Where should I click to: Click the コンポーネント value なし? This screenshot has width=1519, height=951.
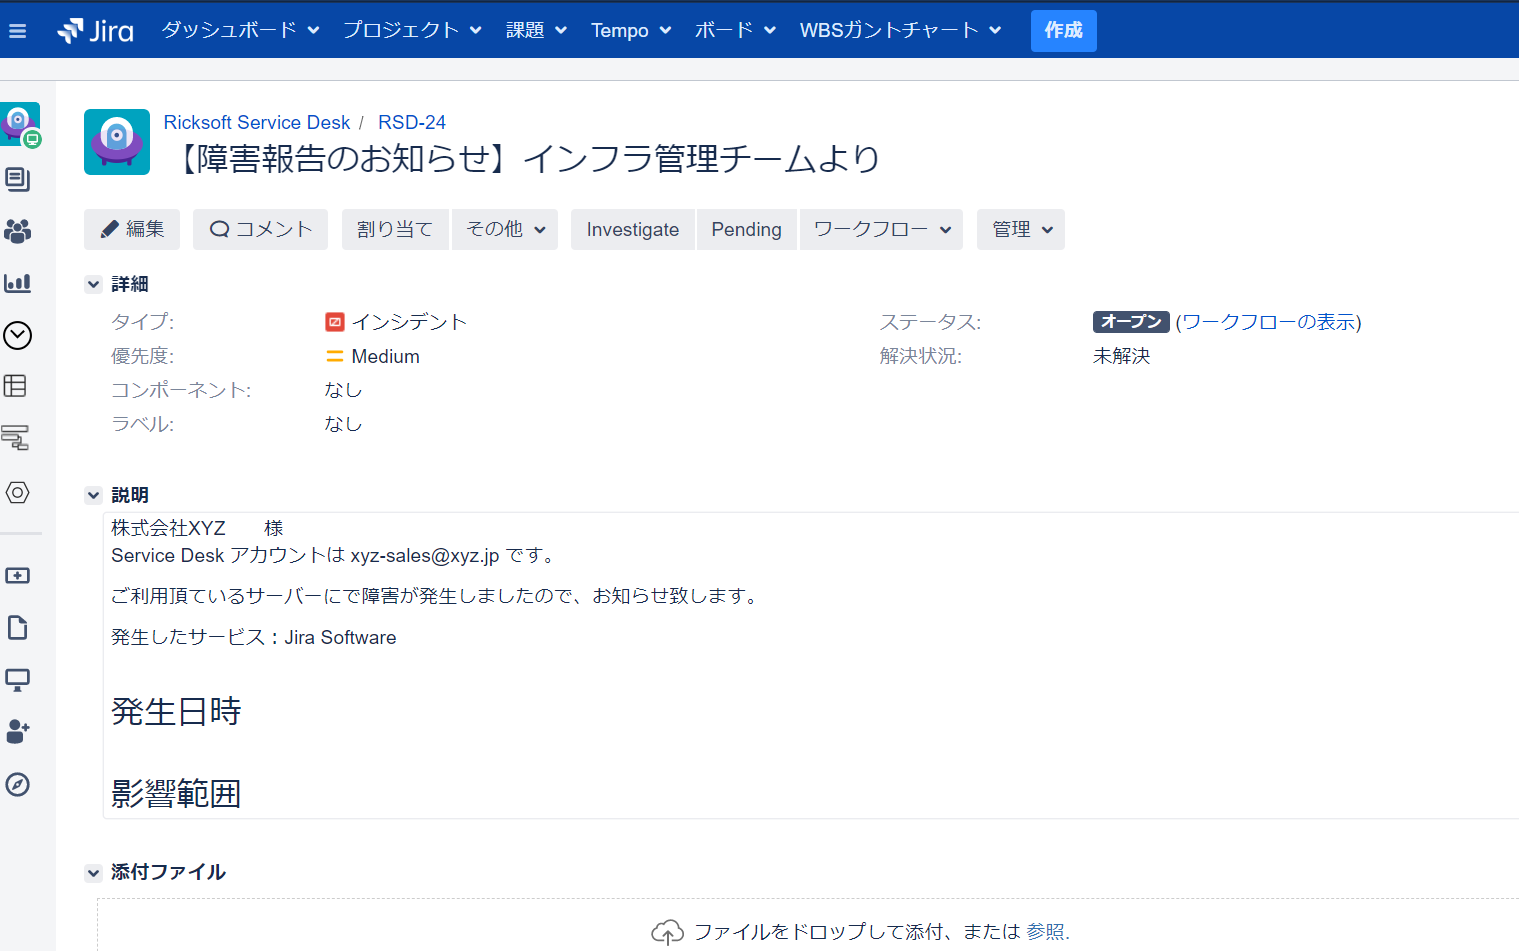point(343,390)
